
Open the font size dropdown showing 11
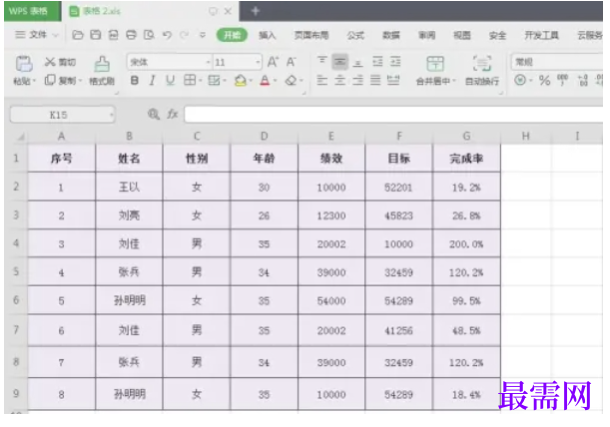[x=258, y=62]
